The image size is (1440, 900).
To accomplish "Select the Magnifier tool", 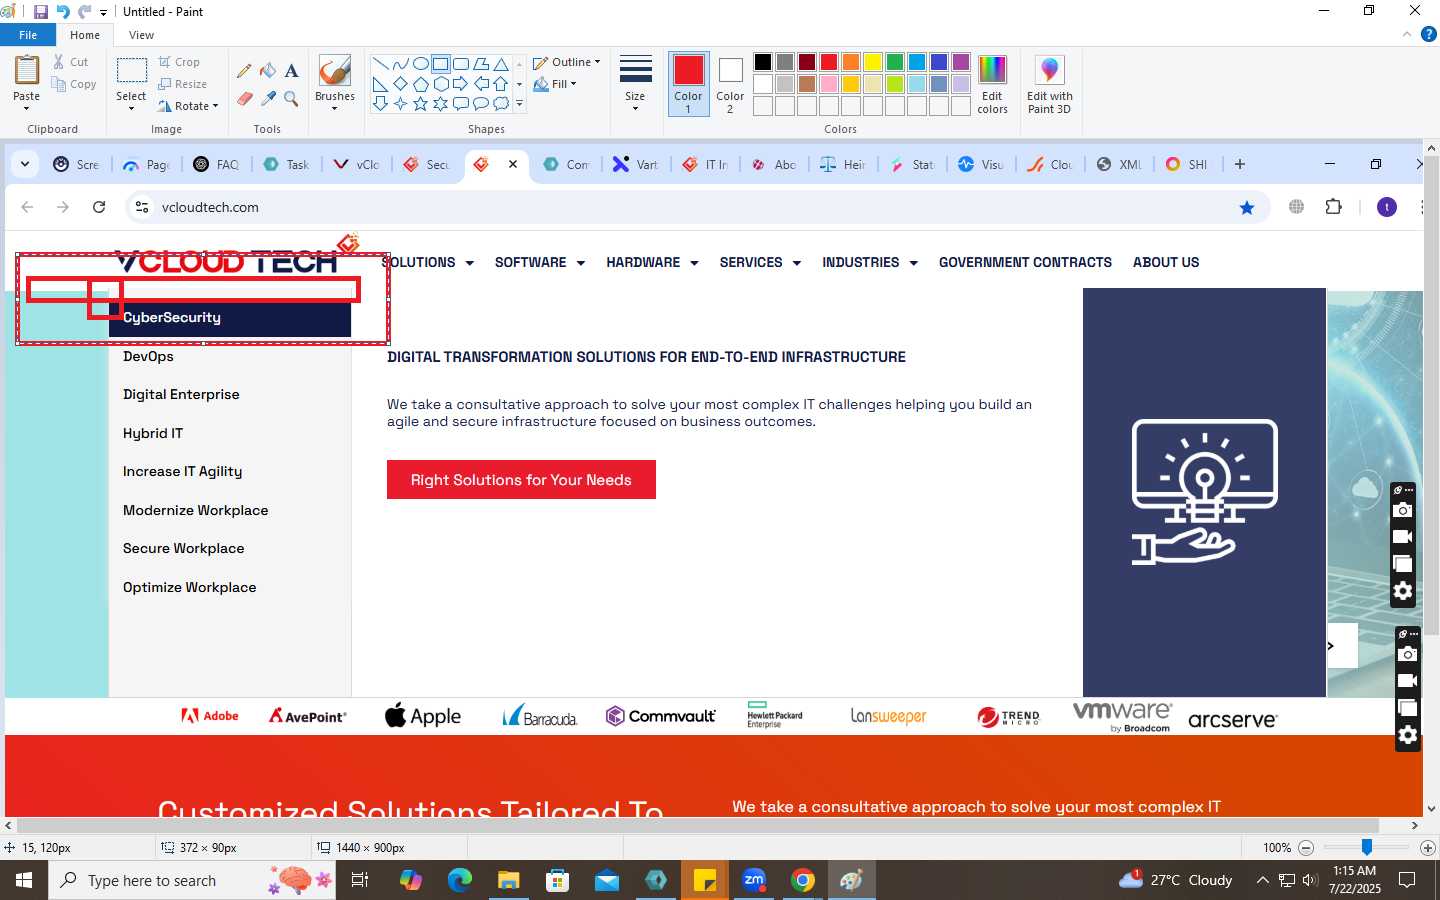I will click(291, 98).
